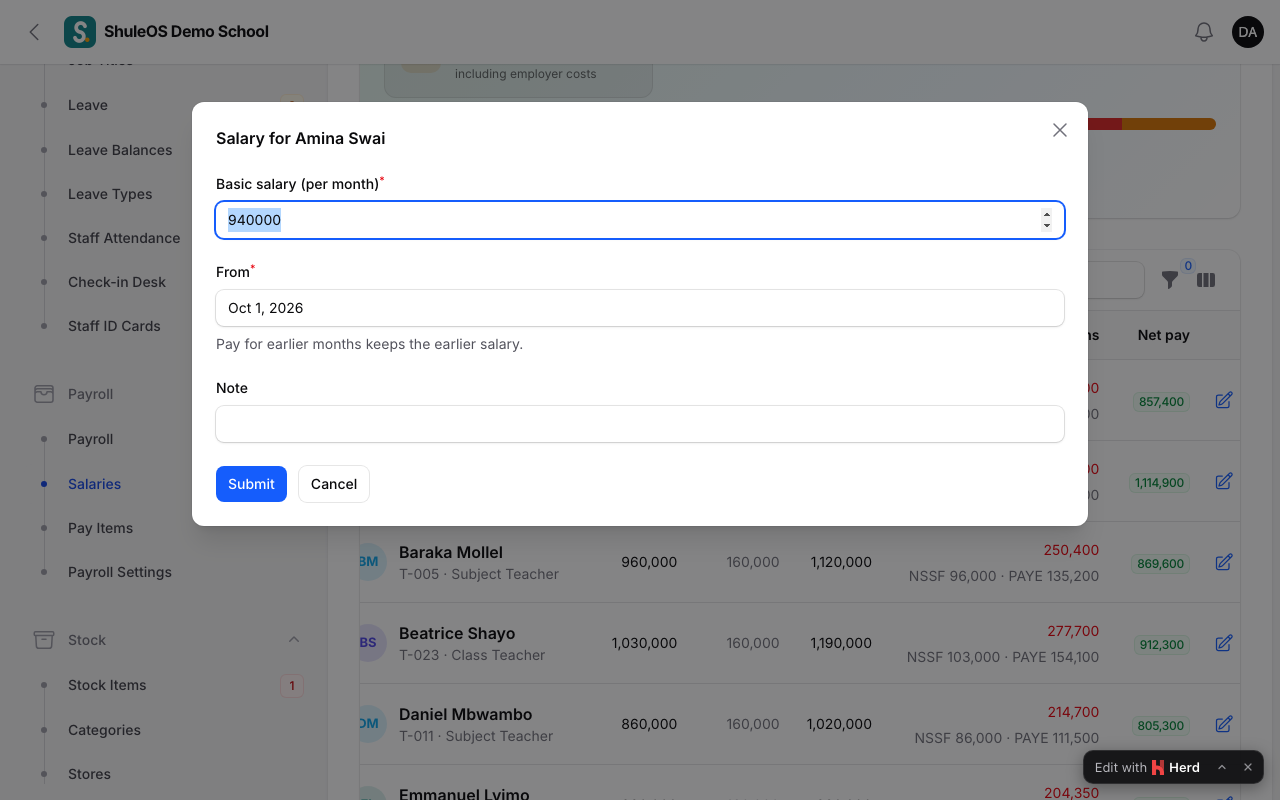Open Payroll Settings
The width and height of the screenshot is (1280, 800).
point(120,572)
